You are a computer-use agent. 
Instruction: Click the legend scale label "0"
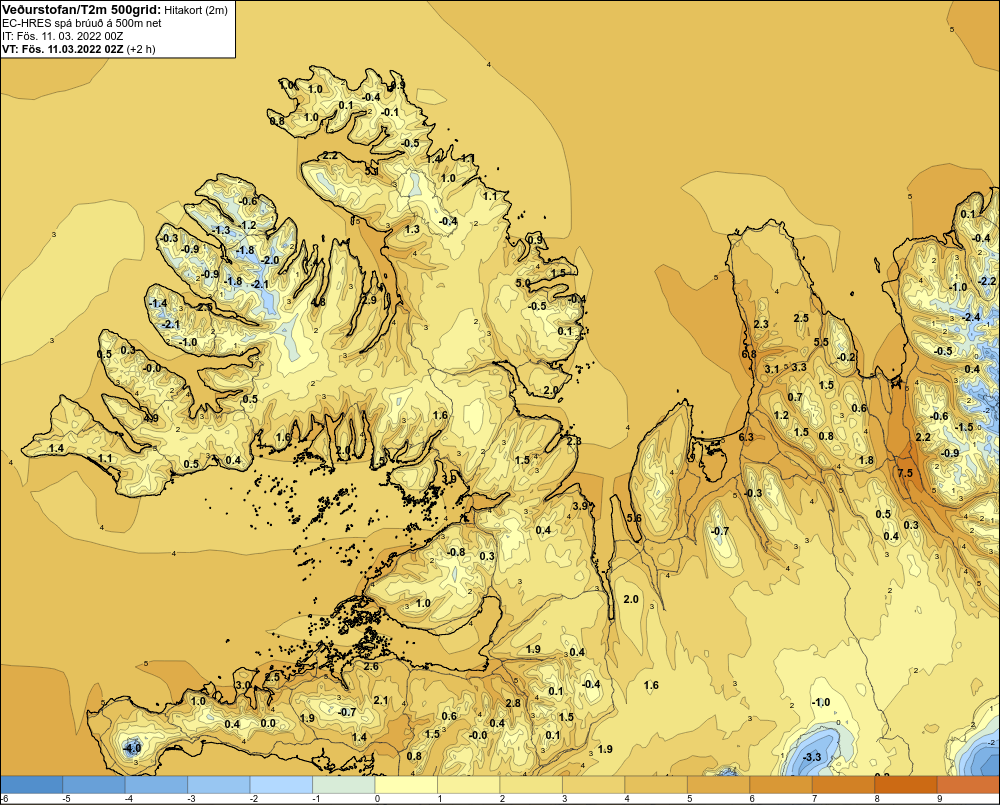pos(377,799)
